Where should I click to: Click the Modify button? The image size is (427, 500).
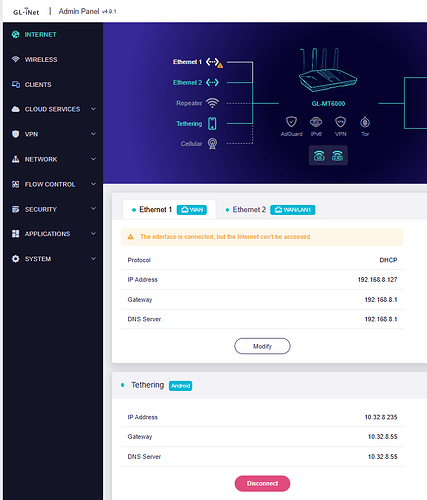pyautogui.click(x=262, y=346)
